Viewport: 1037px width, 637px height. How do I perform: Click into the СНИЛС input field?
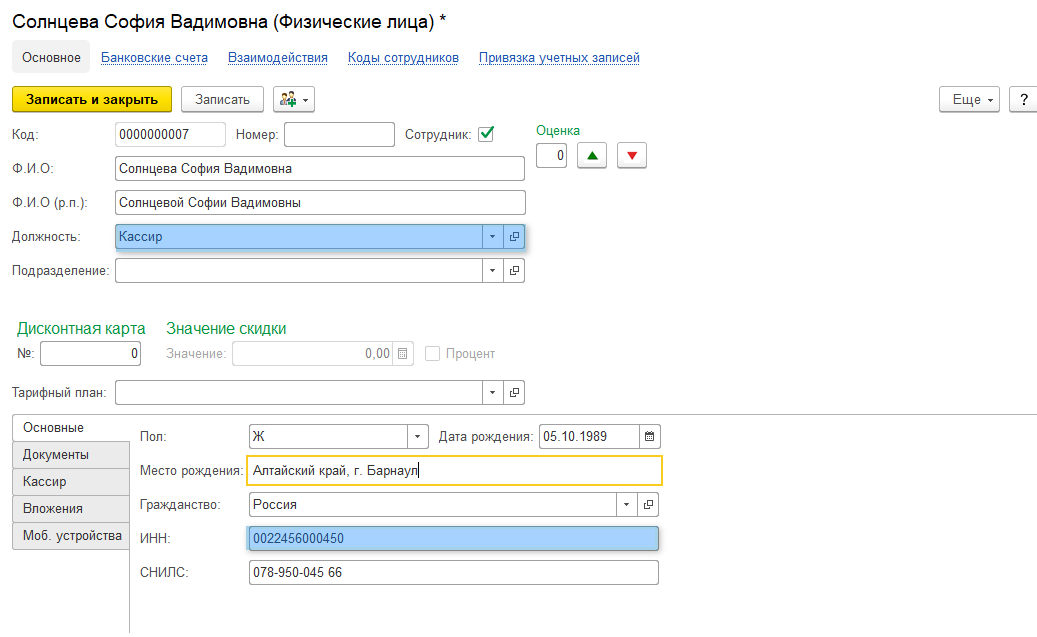click(x=452, y=573)
